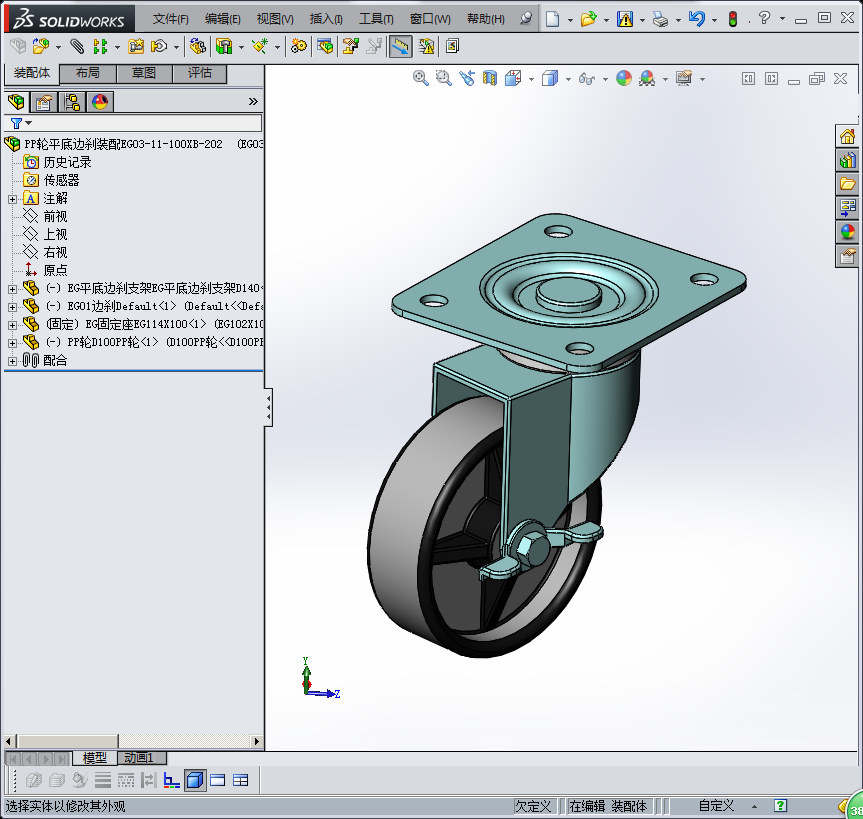Switch to the 草图 command tab
Screen dimensions: 863x819
[x=144, y=73]
